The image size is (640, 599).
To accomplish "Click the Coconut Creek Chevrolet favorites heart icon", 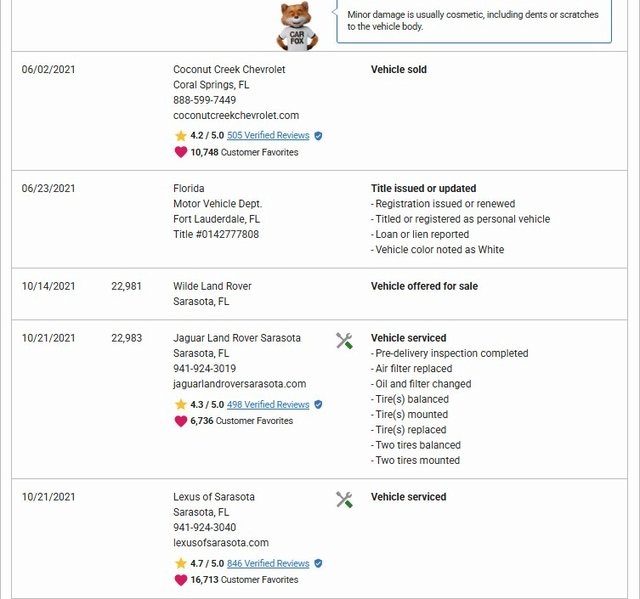I will pyautogui.click(x=181, y=152).
